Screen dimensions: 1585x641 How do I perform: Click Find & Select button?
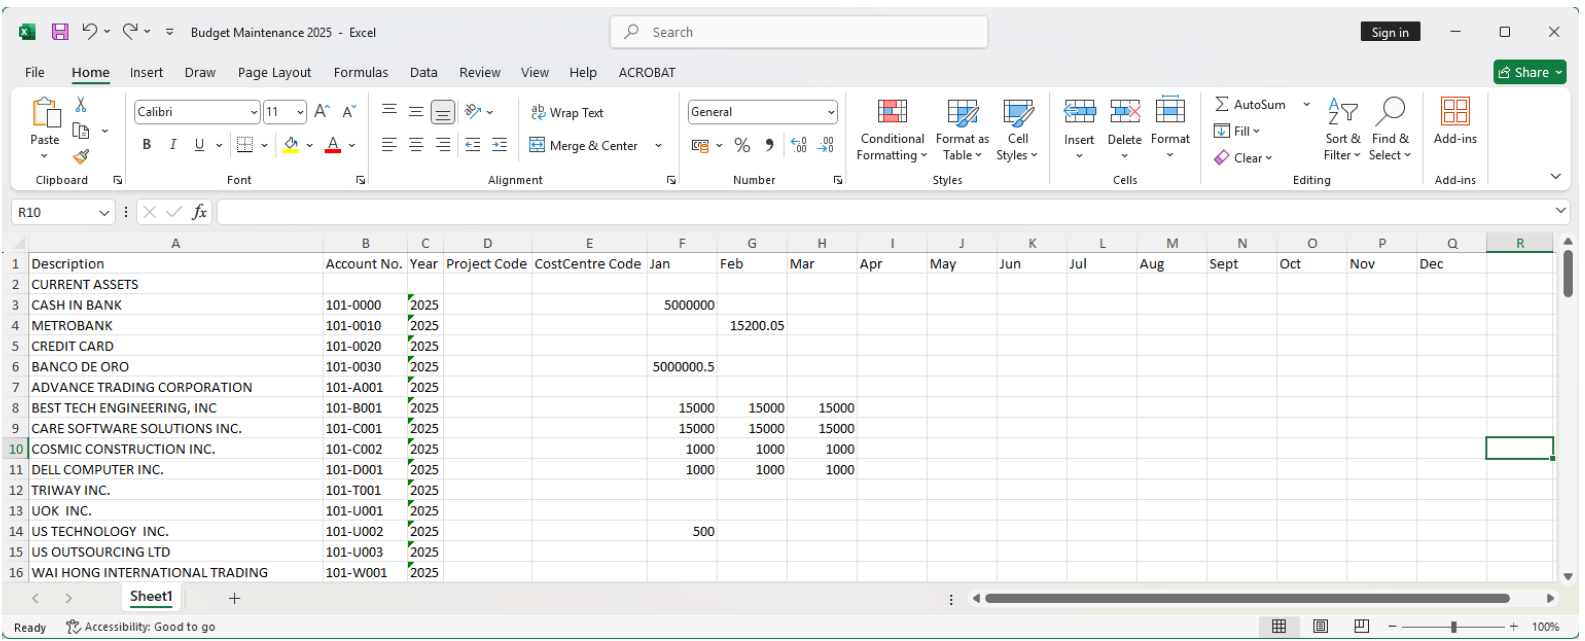click(x=1390, y=128)
